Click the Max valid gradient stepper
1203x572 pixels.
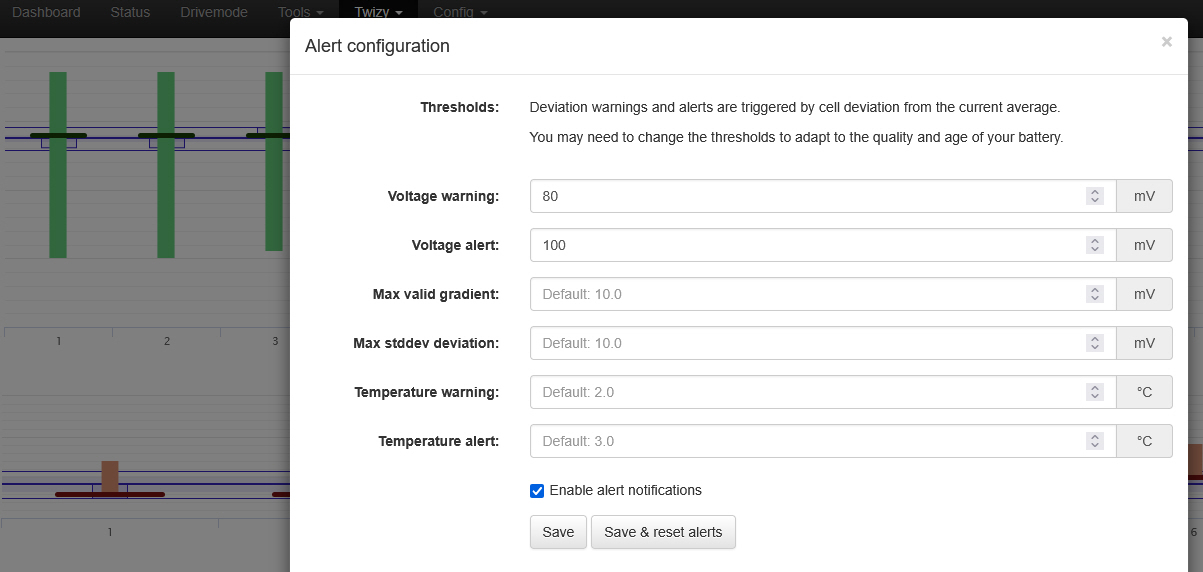tap(1095, 294)
